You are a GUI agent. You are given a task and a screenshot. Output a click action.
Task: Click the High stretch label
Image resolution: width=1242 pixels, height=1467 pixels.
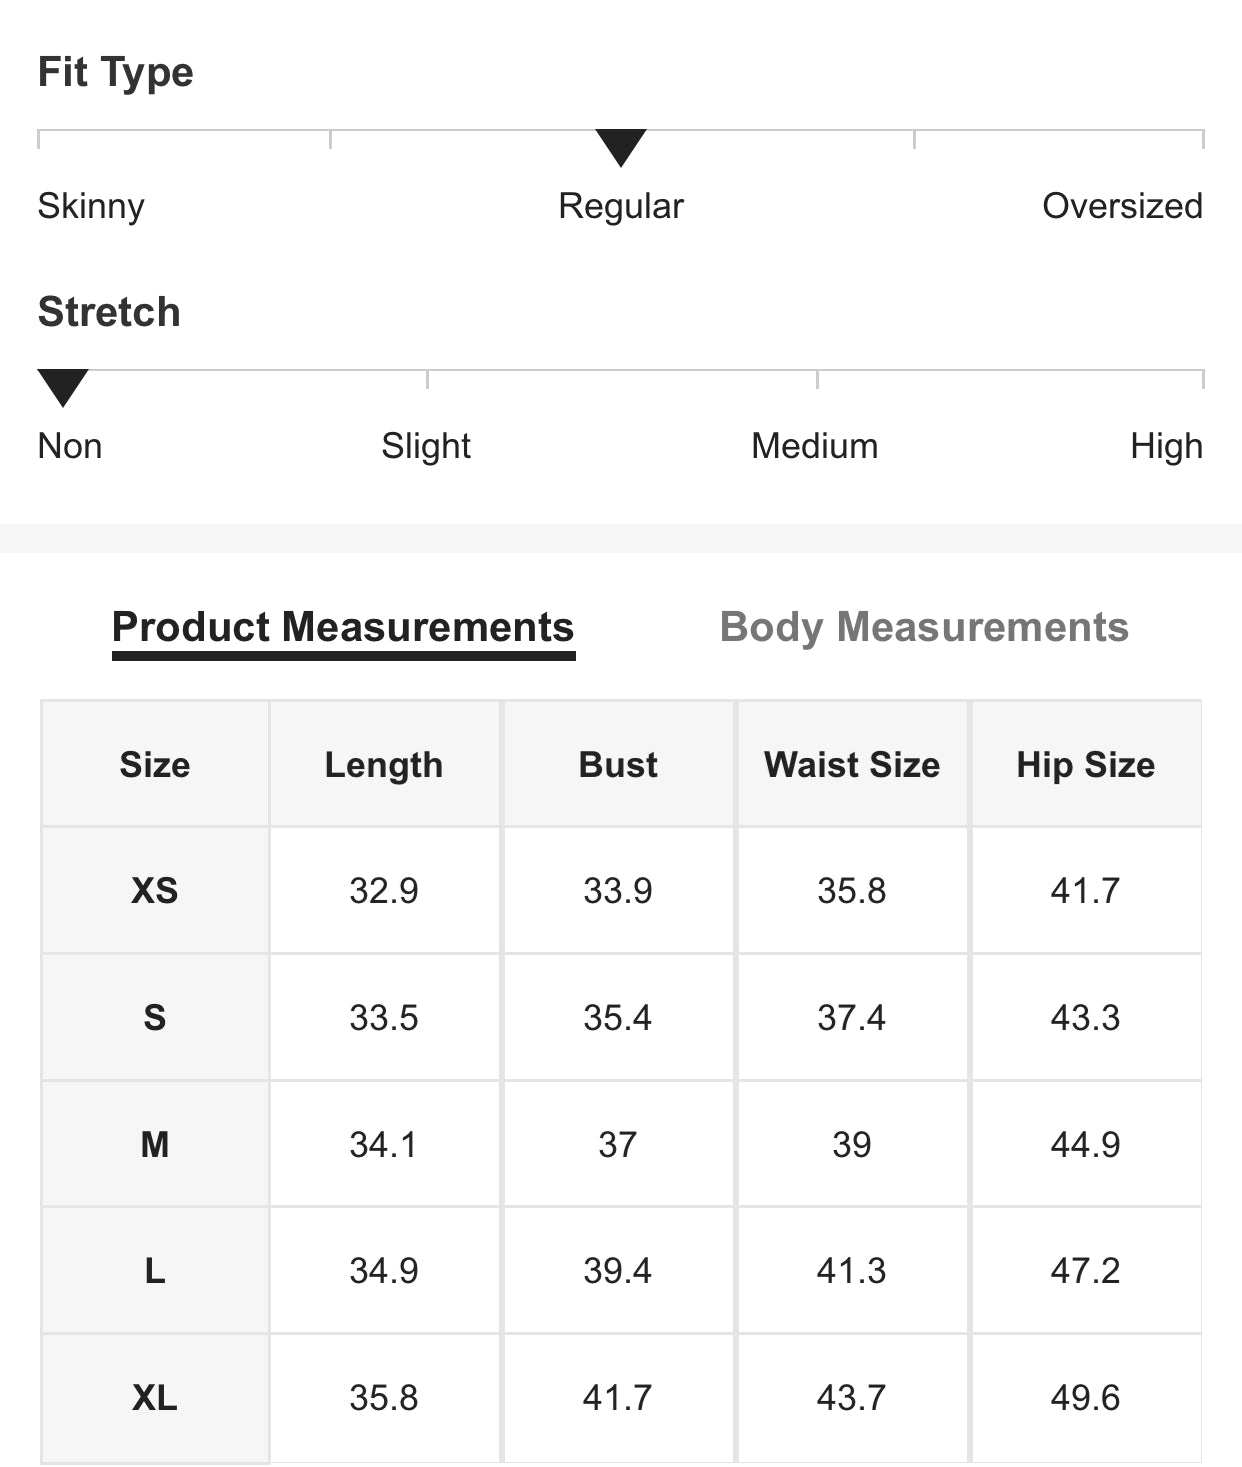pyautogui.click(x=1166, y=446)
